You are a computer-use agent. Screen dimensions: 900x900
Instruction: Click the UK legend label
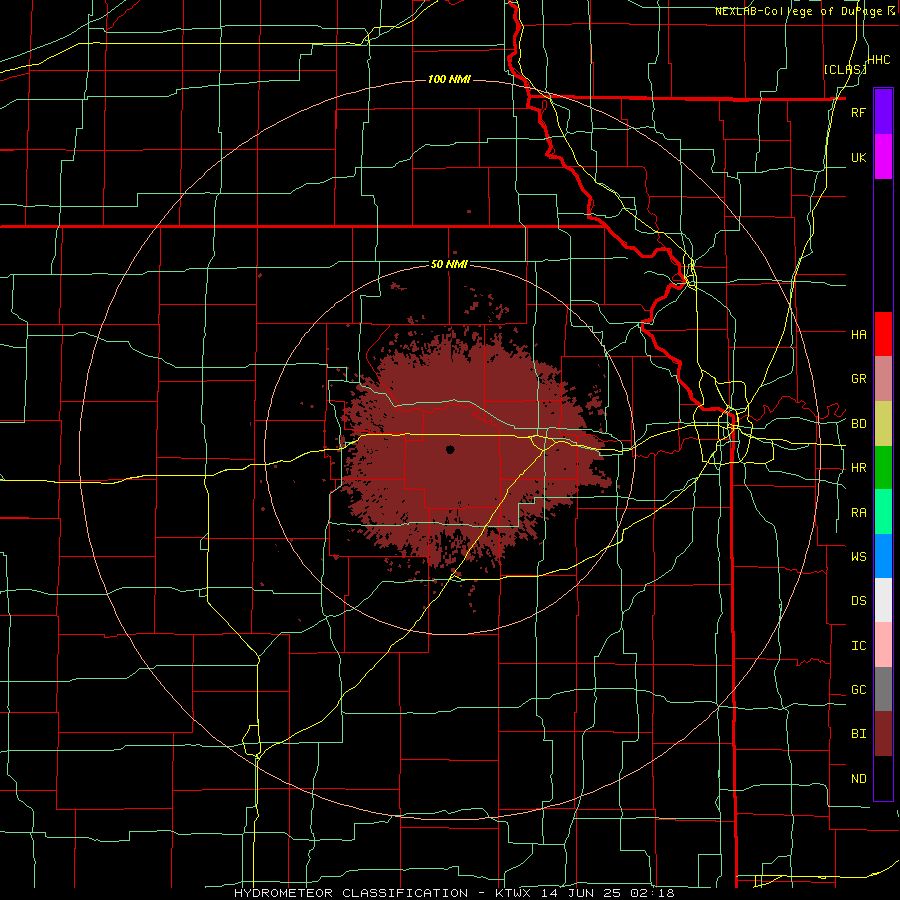point(858,157)
